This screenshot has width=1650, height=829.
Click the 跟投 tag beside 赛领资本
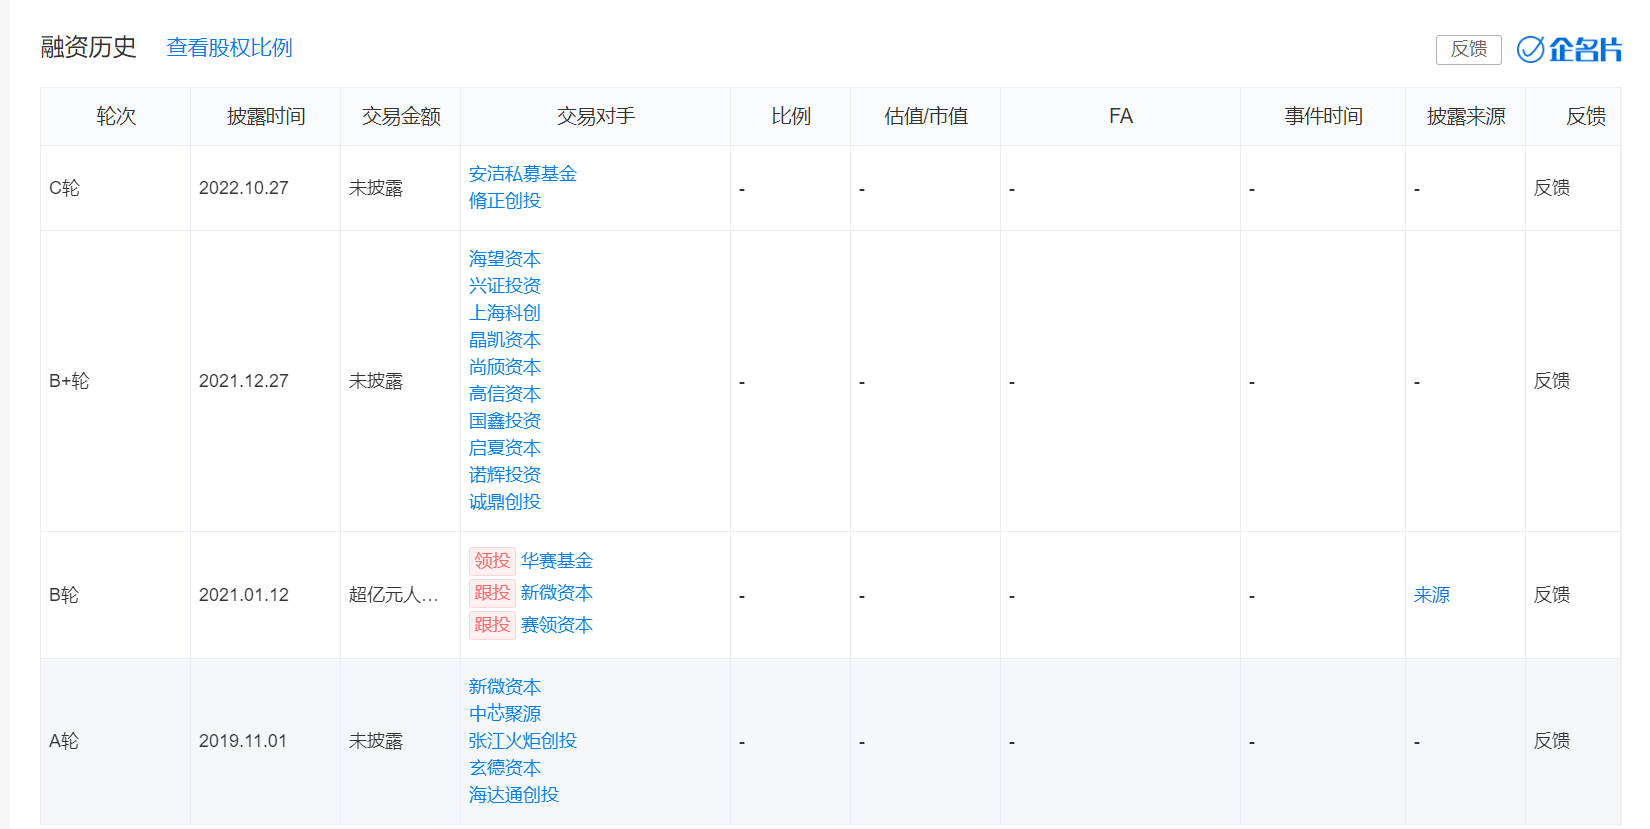[492, 625]
